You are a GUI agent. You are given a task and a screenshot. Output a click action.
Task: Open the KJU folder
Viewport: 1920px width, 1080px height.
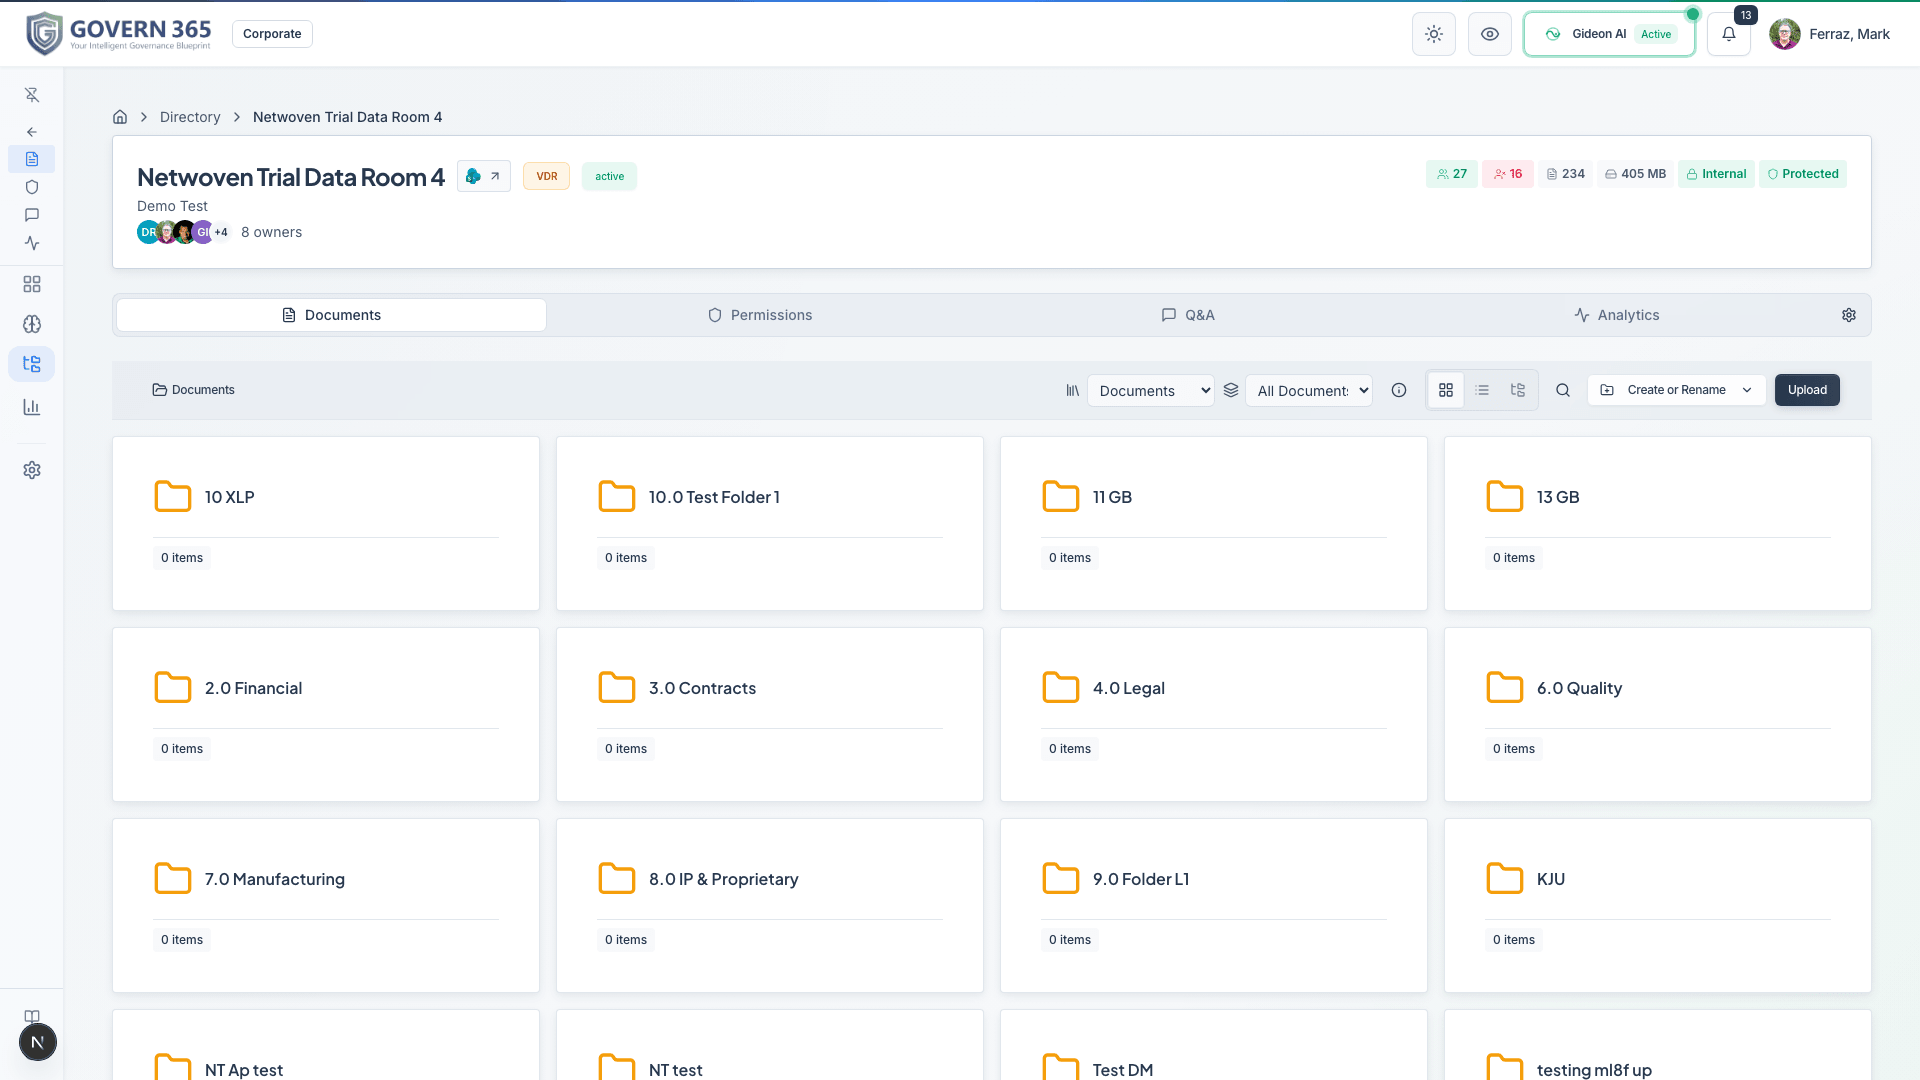(x=1658, y=905)
